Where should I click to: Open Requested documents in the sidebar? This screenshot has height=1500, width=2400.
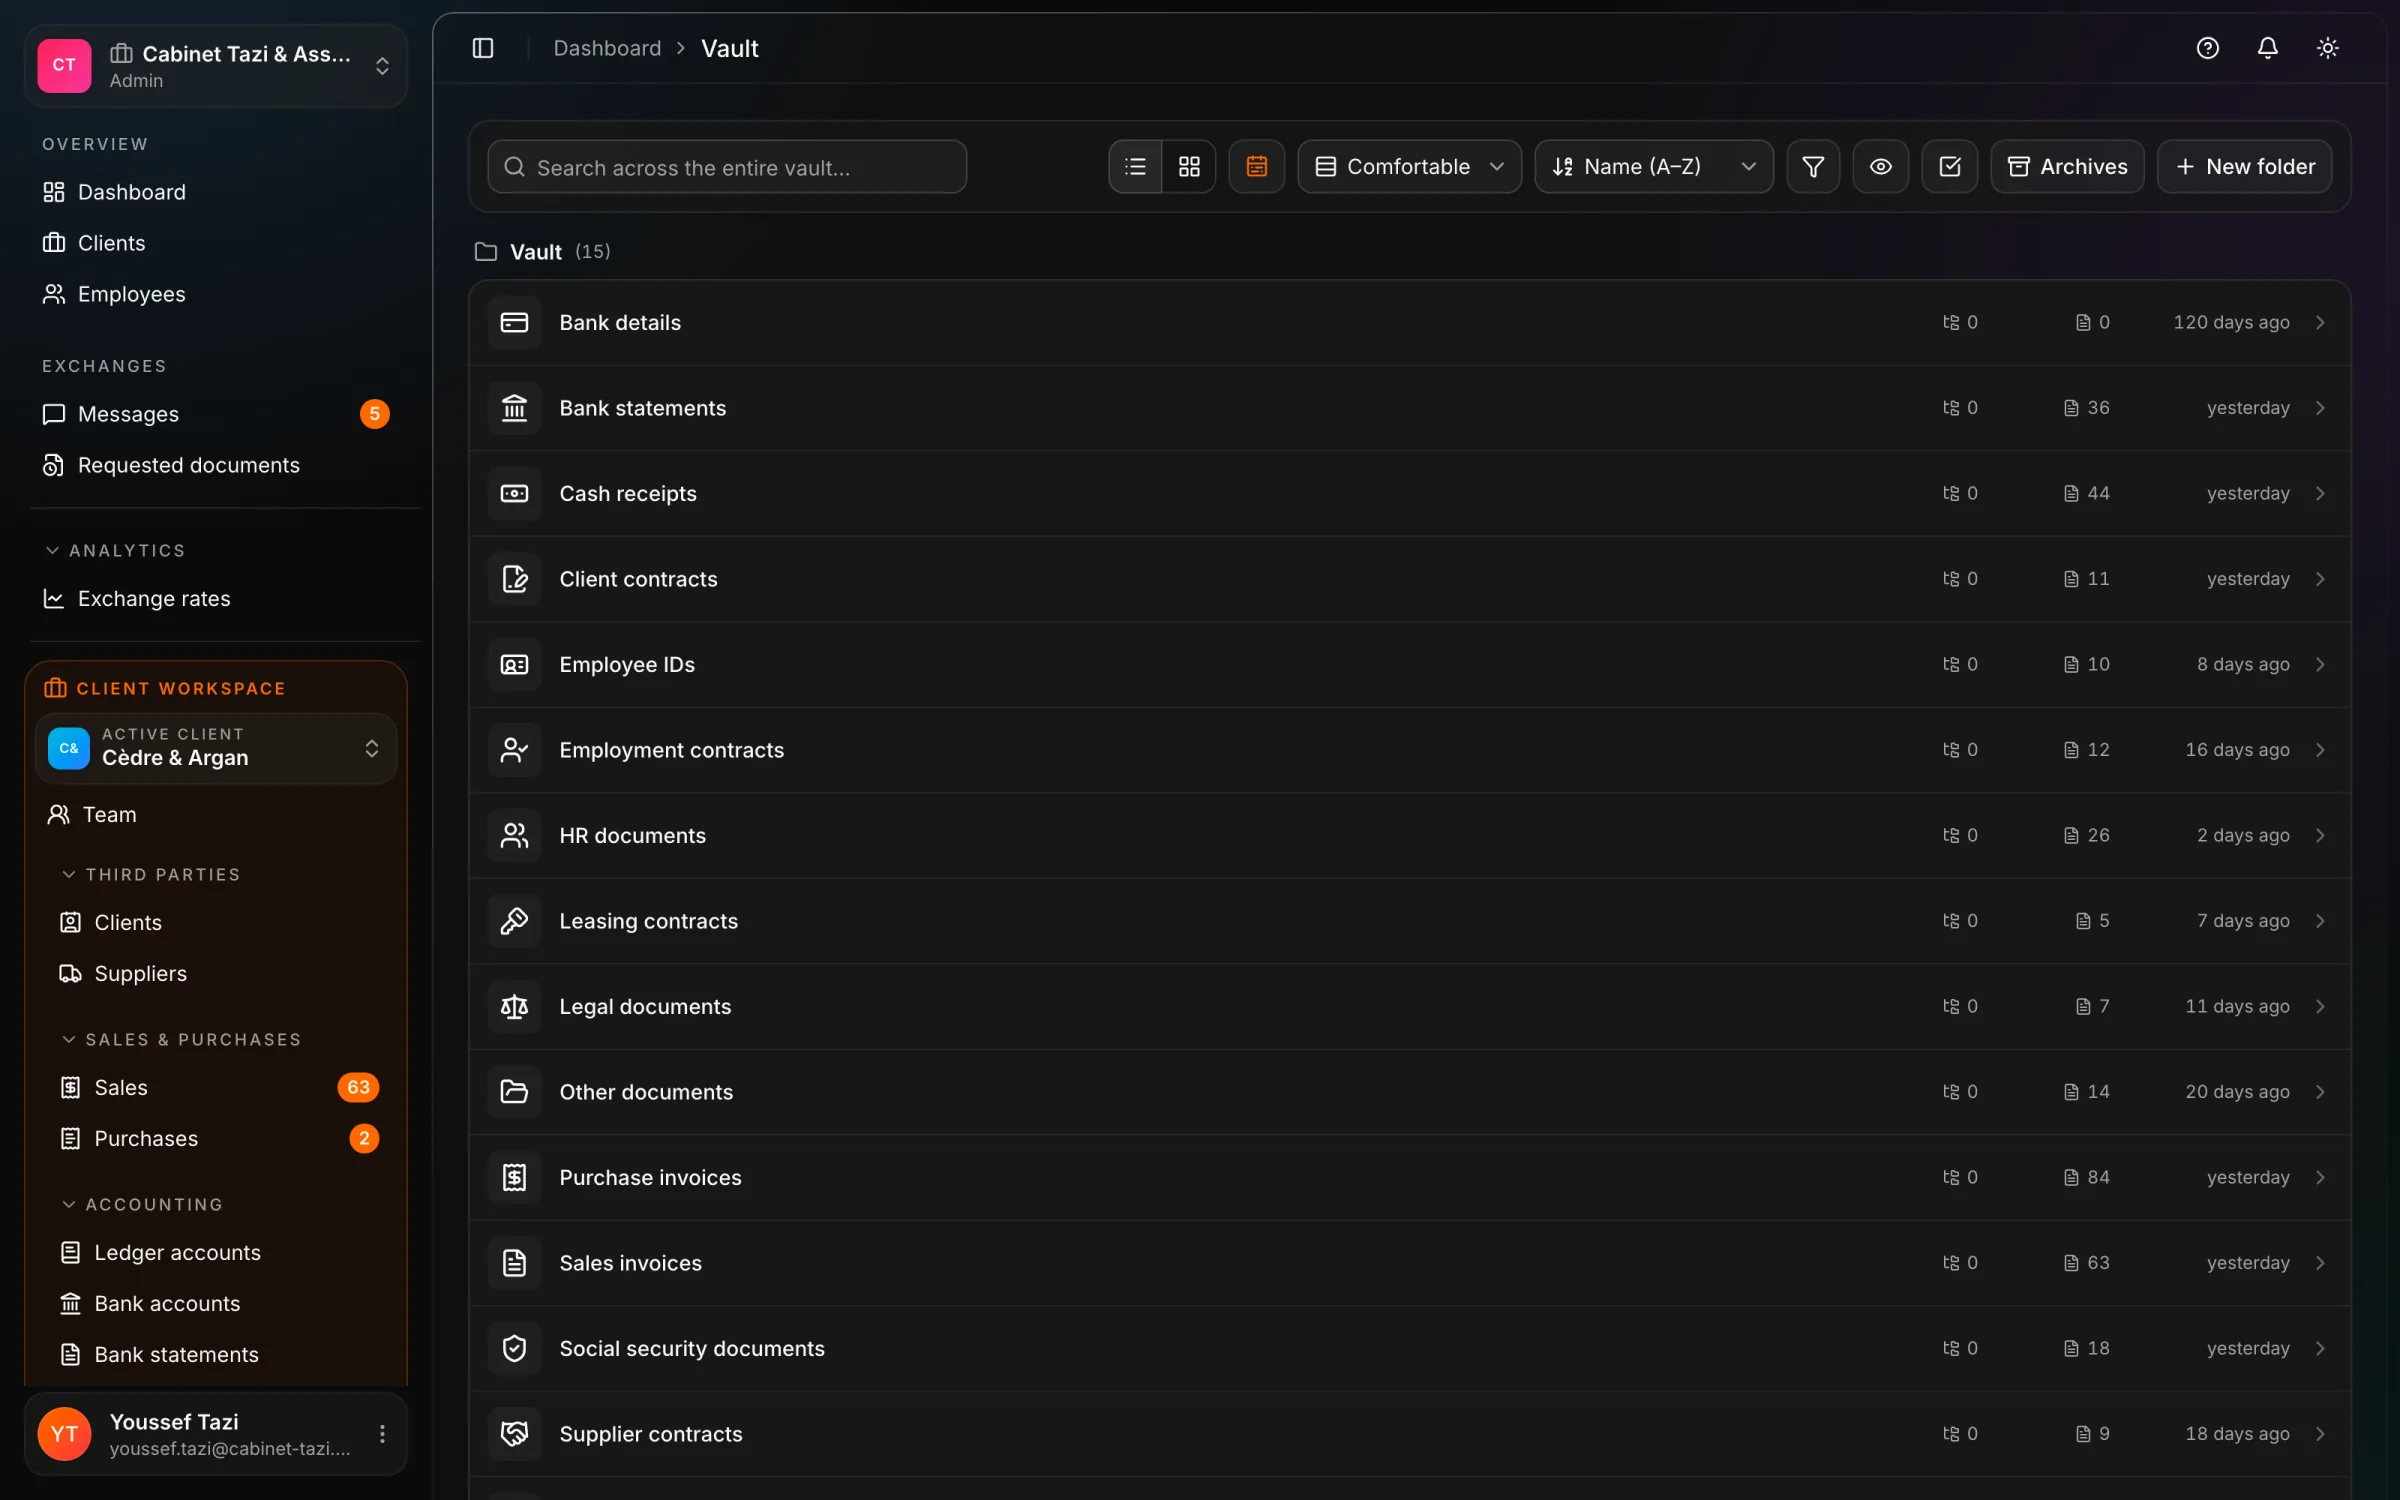tap(171, 465)
